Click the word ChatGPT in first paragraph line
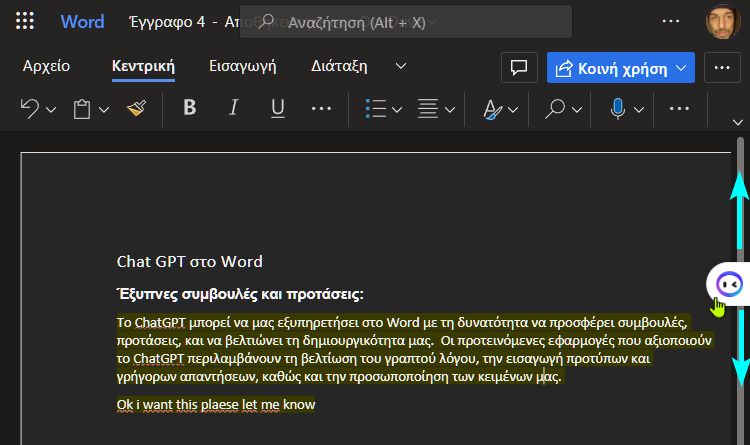Screen dimensions: 750x445 click(160, 323)
